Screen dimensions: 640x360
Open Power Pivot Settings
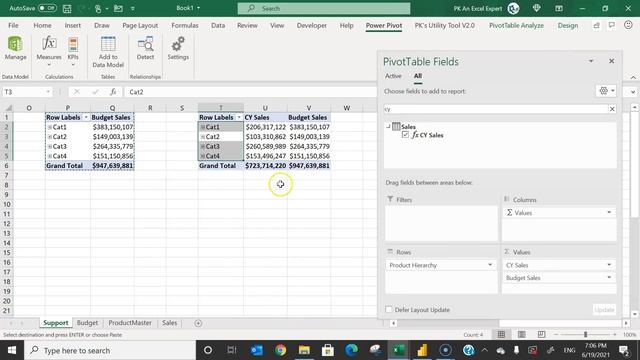(178, 49)
